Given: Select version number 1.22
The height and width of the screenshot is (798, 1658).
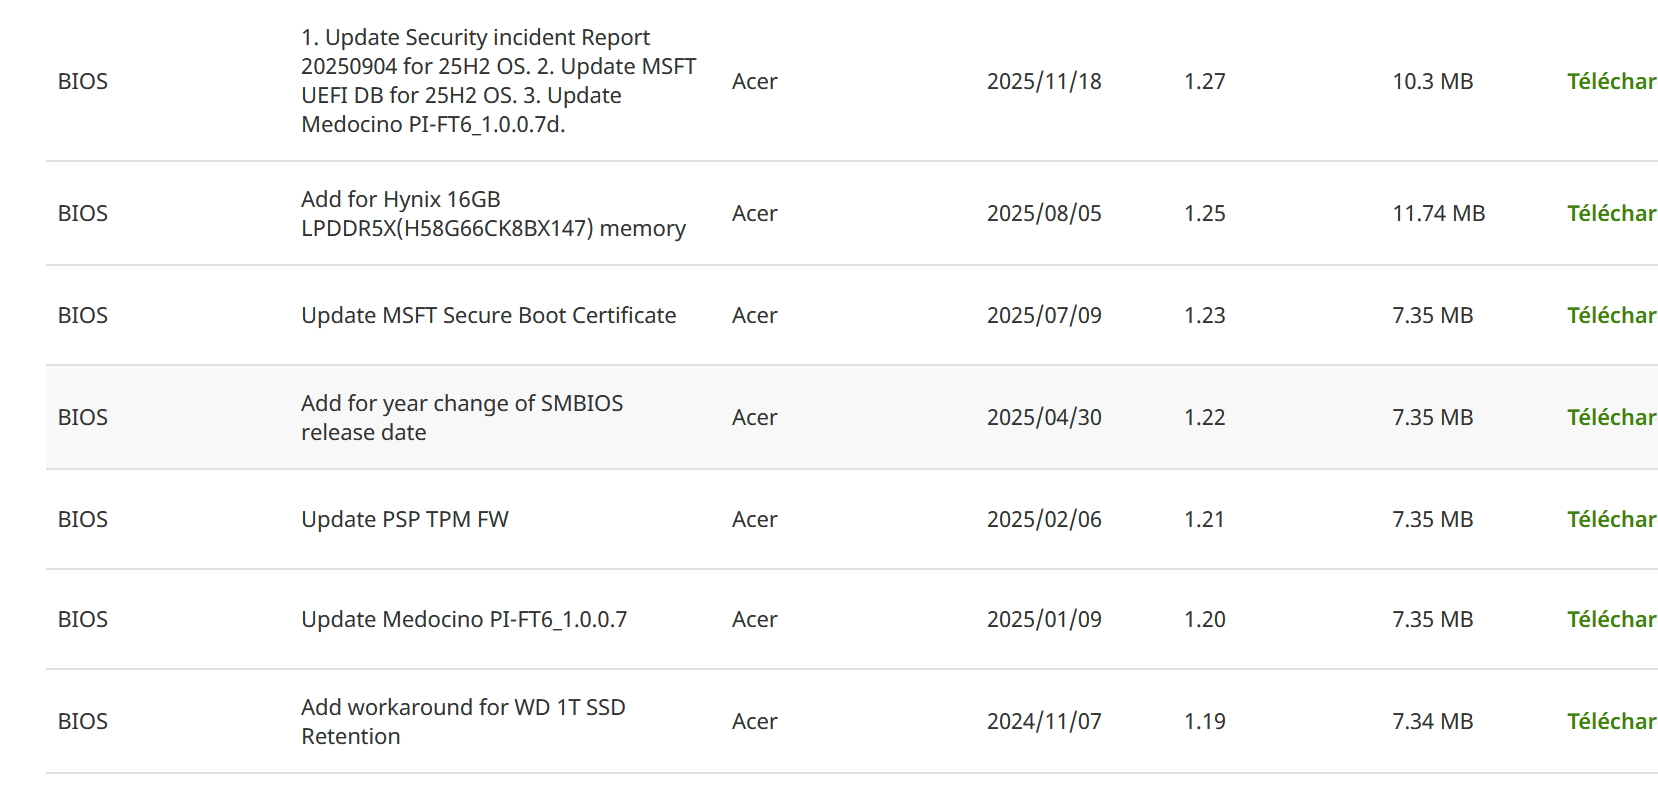Looking at the screenshot, I should (x=1205, y=418).
